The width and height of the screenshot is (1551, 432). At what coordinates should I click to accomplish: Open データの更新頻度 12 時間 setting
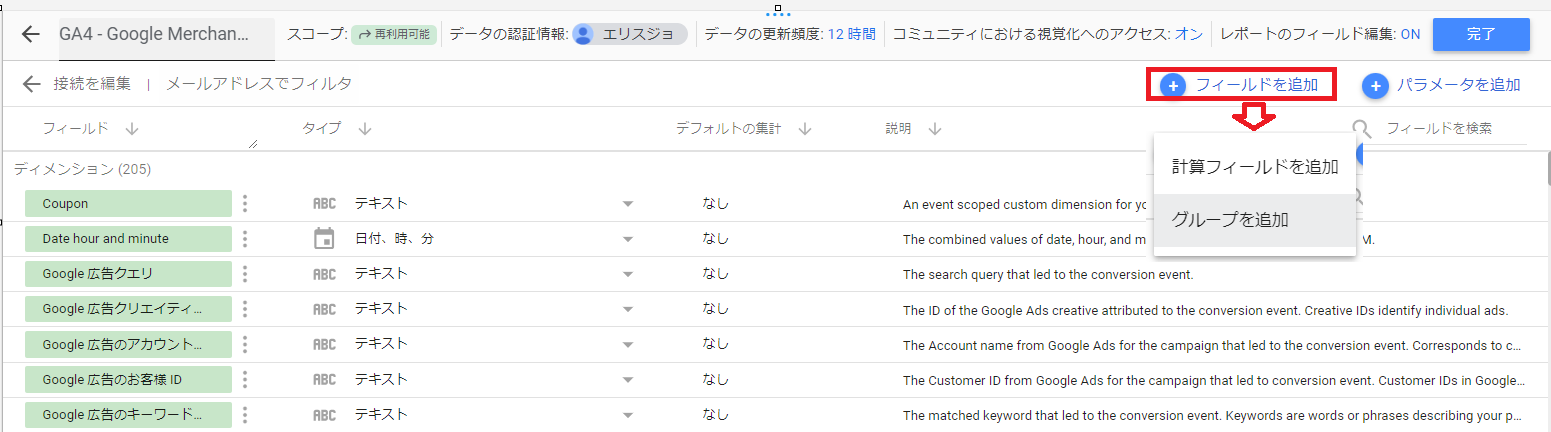click(x=851, y=35)
